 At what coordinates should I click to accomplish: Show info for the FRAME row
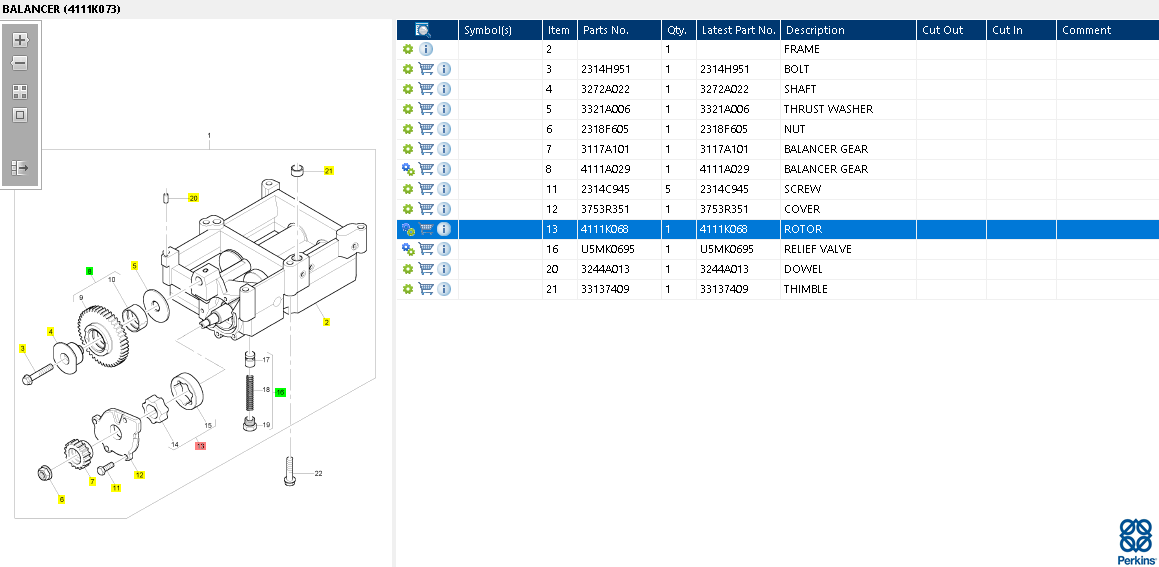pyautogui.click(x=426, y=49)
